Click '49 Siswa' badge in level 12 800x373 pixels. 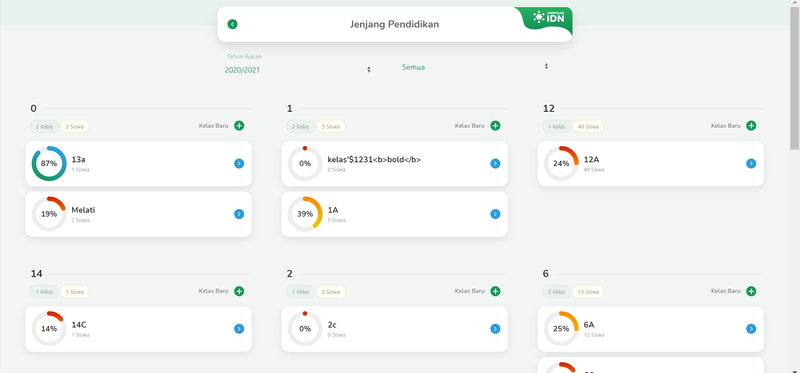588,126
